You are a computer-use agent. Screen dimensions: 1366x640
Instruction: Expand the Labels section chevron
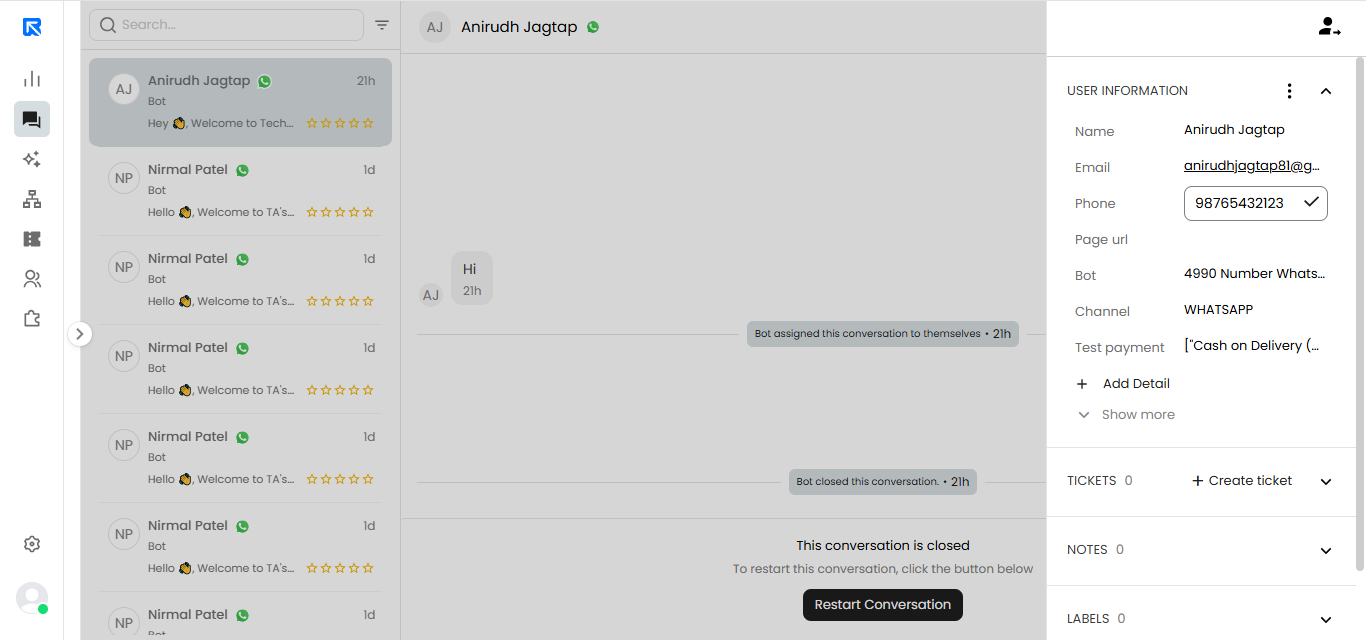1326,619
